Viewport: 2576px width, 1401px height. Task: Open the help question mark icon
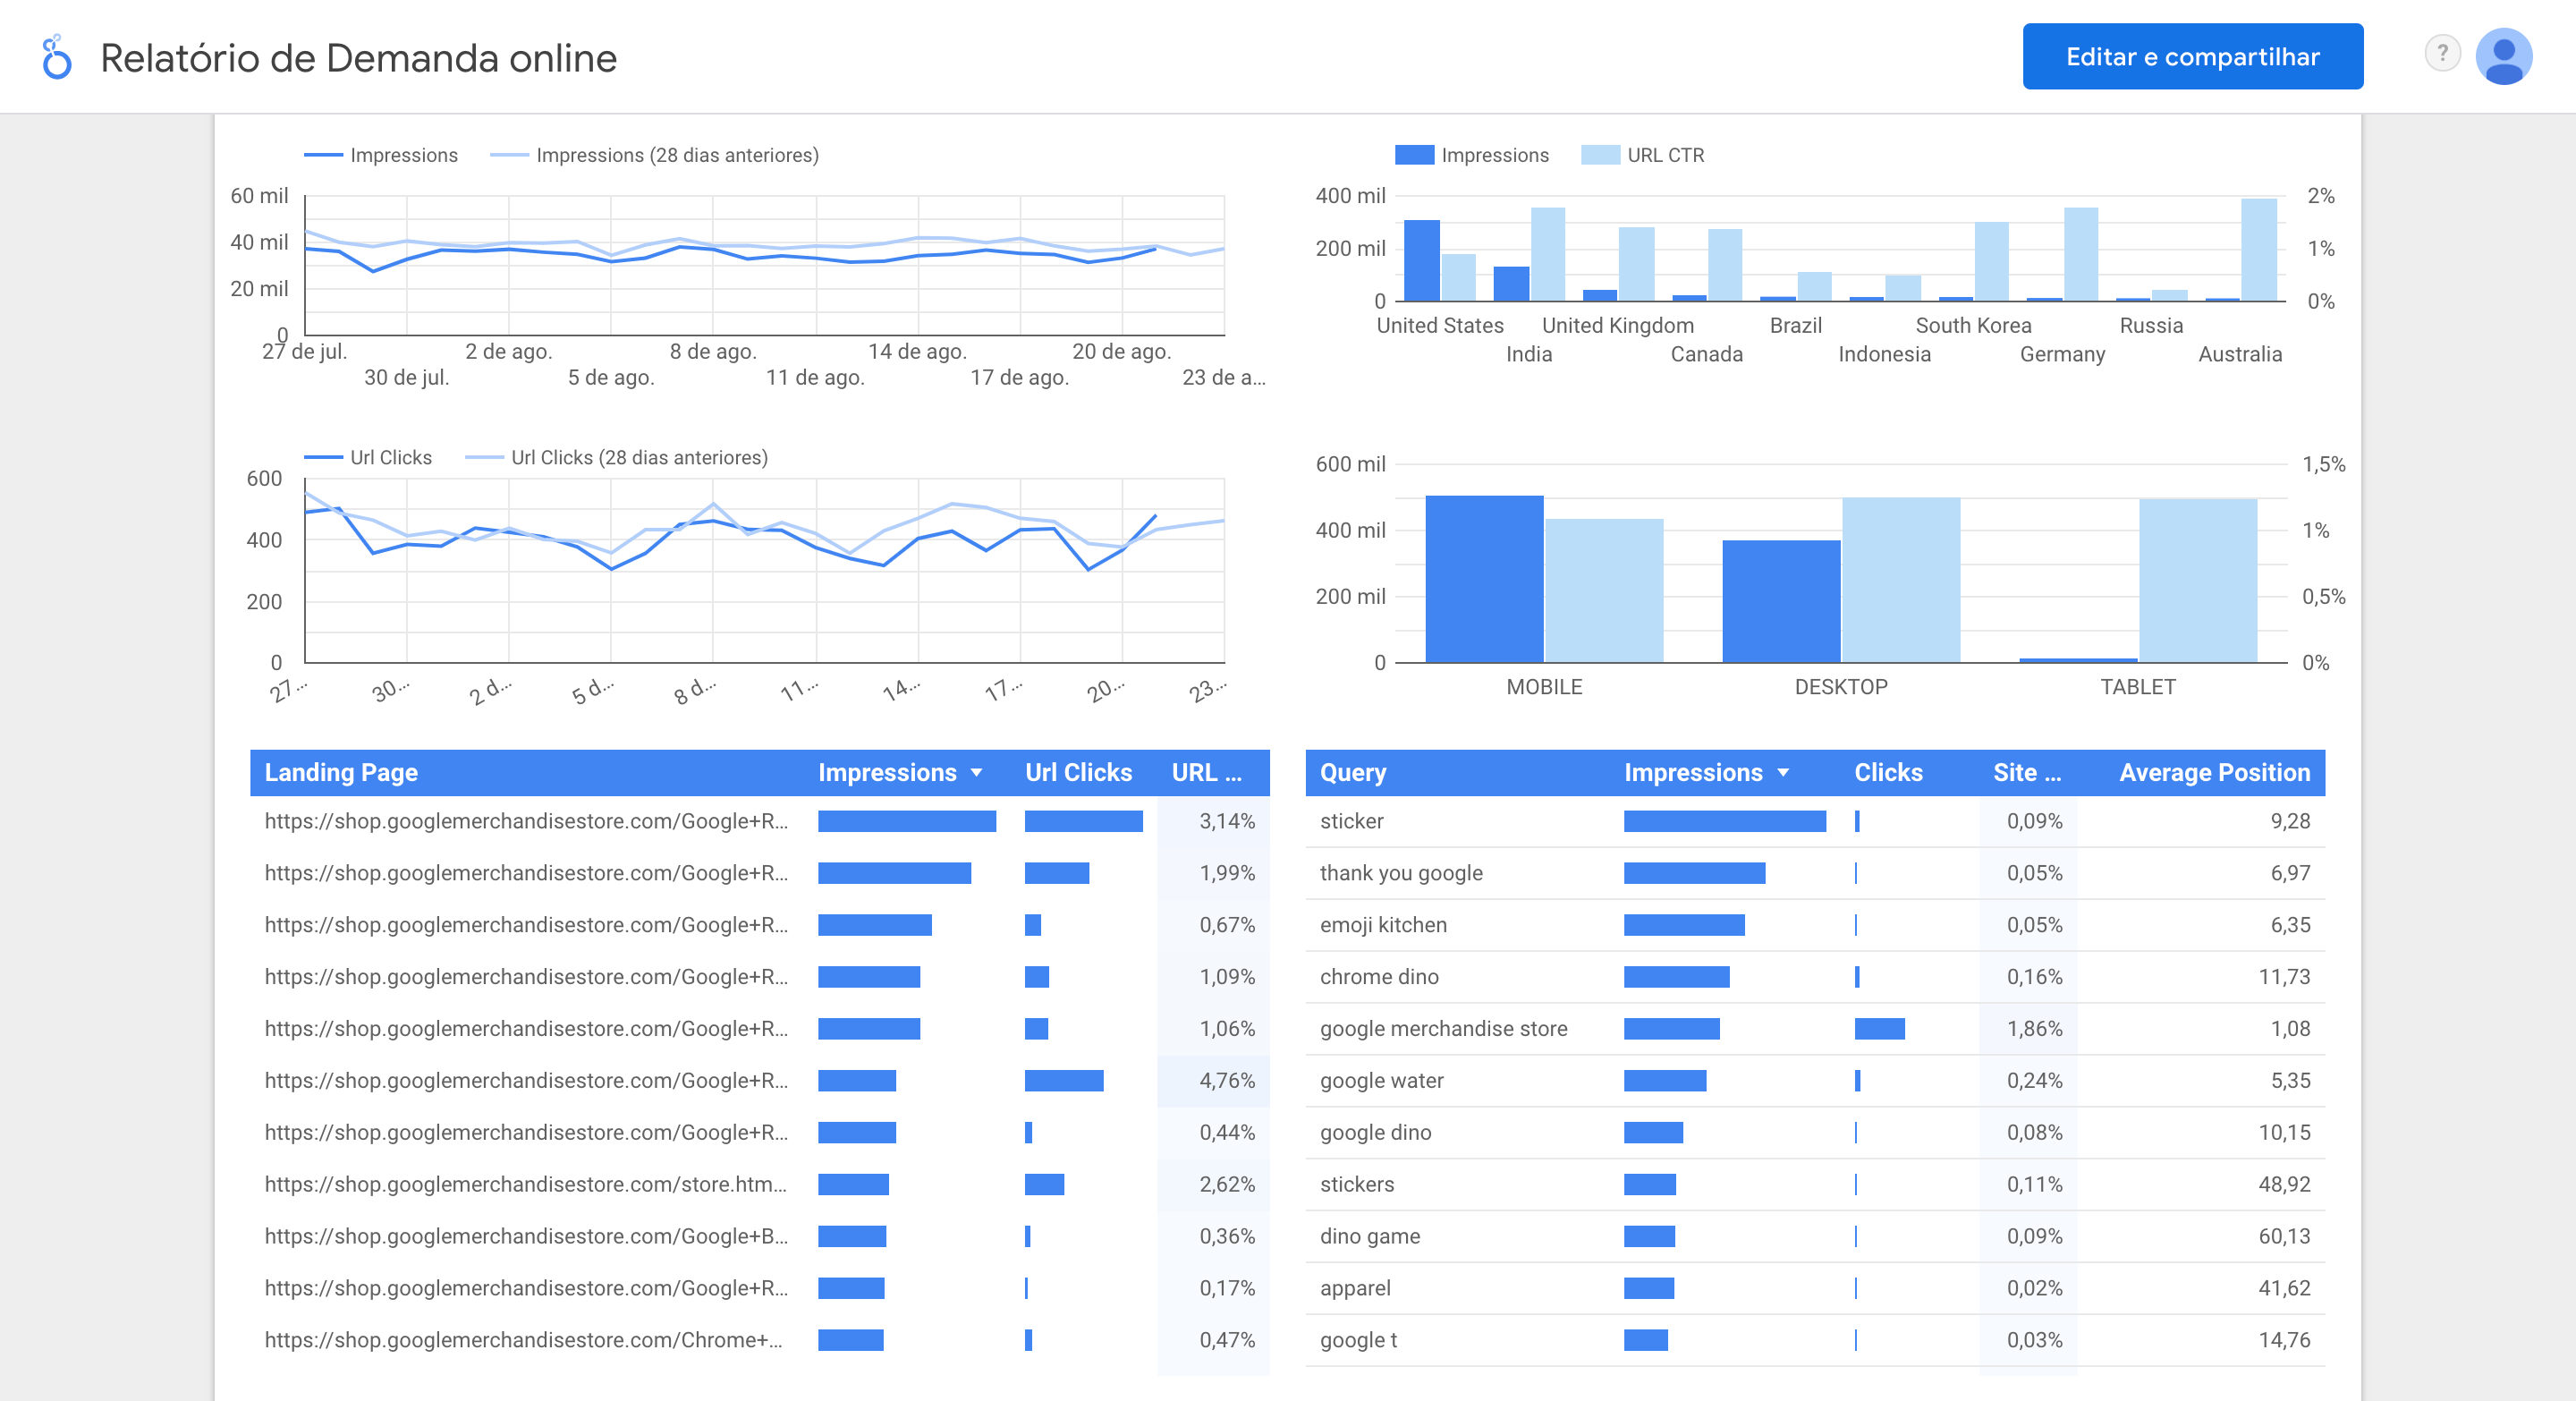pyautogui.click(x=2442, y=53)
